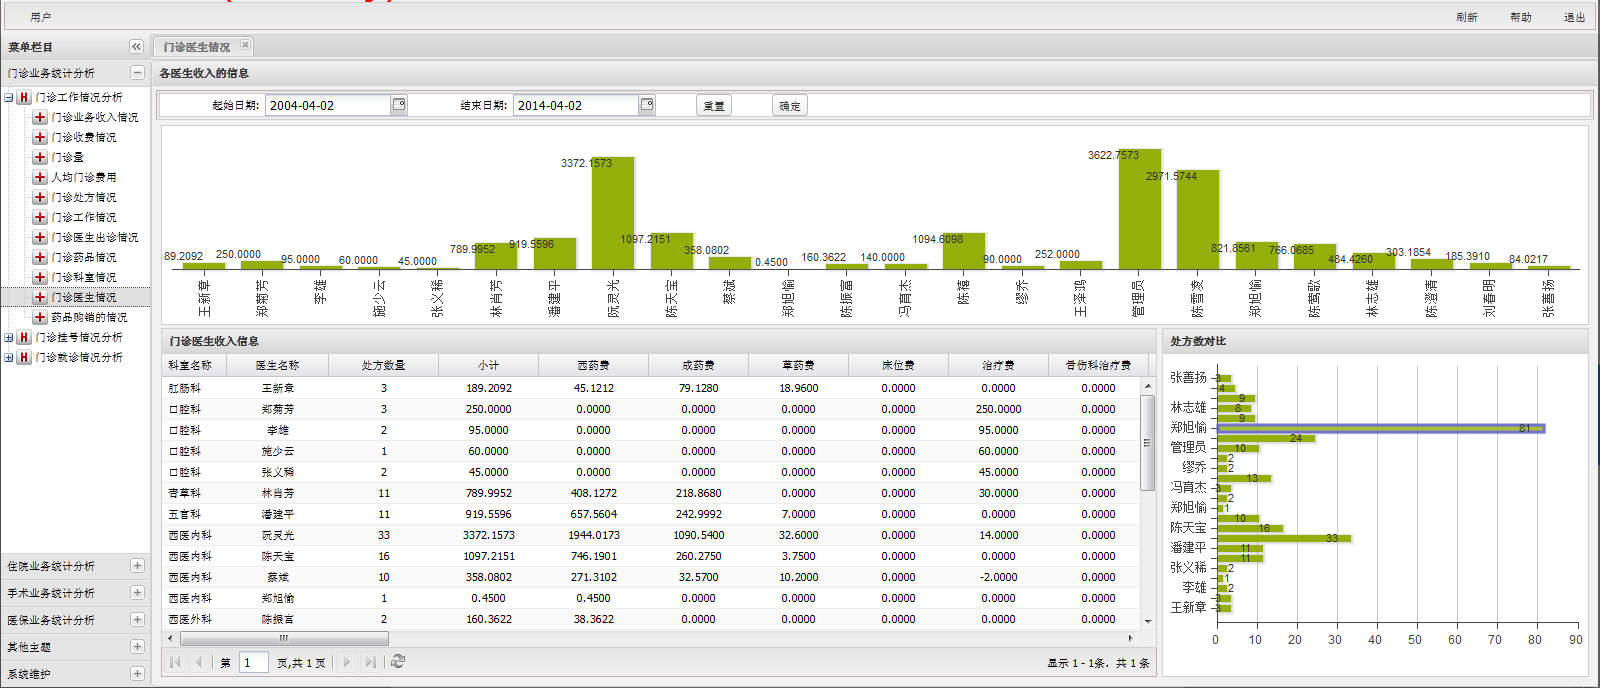The image size is (1600, 688).
Task: Expand 其他主题 section
Action: coord(137,647)
